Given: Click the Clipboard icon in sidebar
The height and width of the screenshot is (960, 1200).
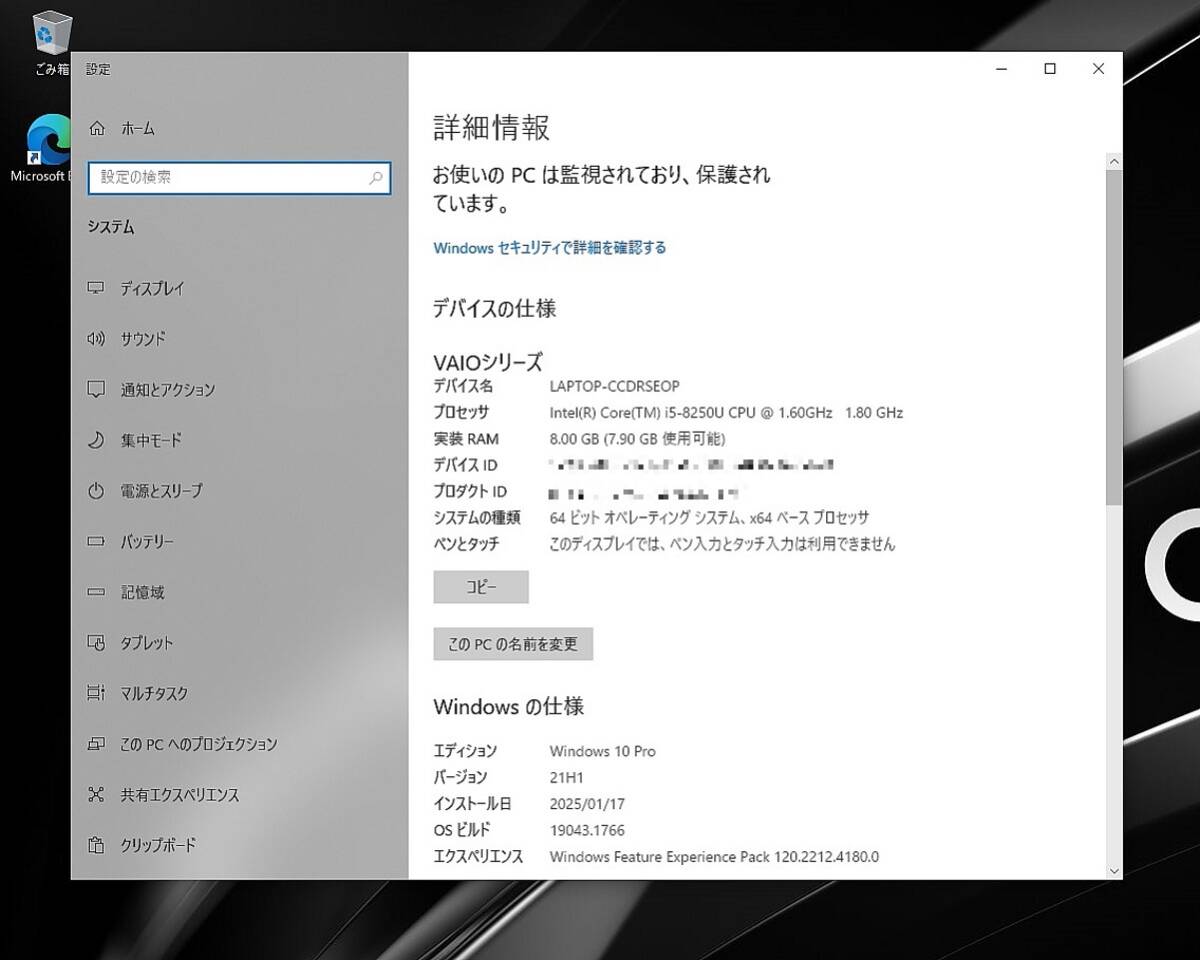Looking at the screenshot, I should [x=96, y=845].
